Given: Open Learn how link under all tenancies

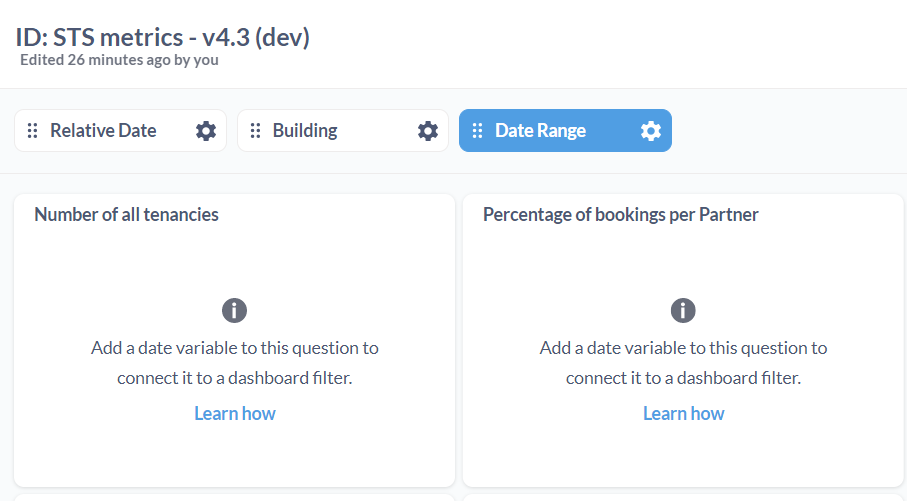Looking at the screenshot, I should [235, 414].
